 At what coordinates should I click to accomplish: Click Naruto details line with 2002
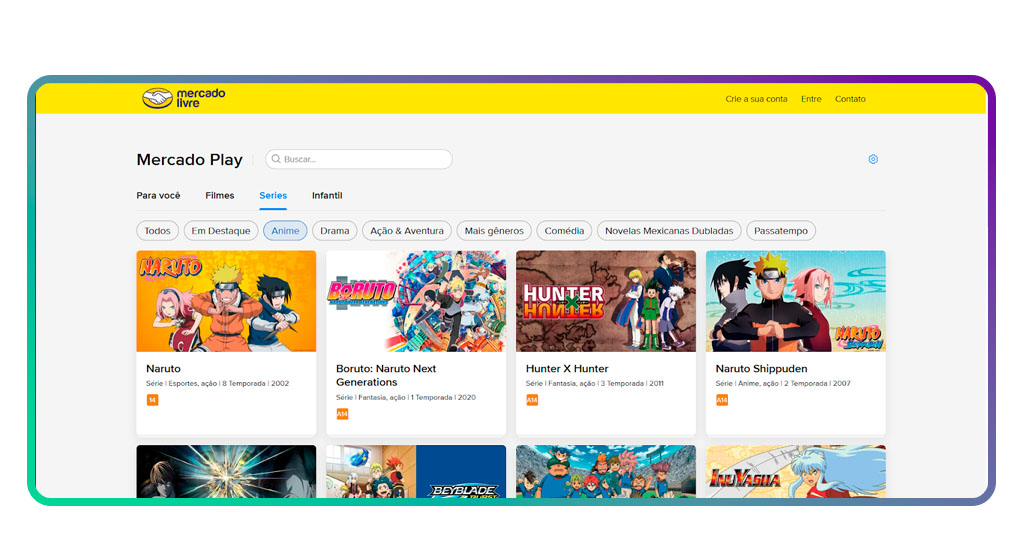pos(217,384)
